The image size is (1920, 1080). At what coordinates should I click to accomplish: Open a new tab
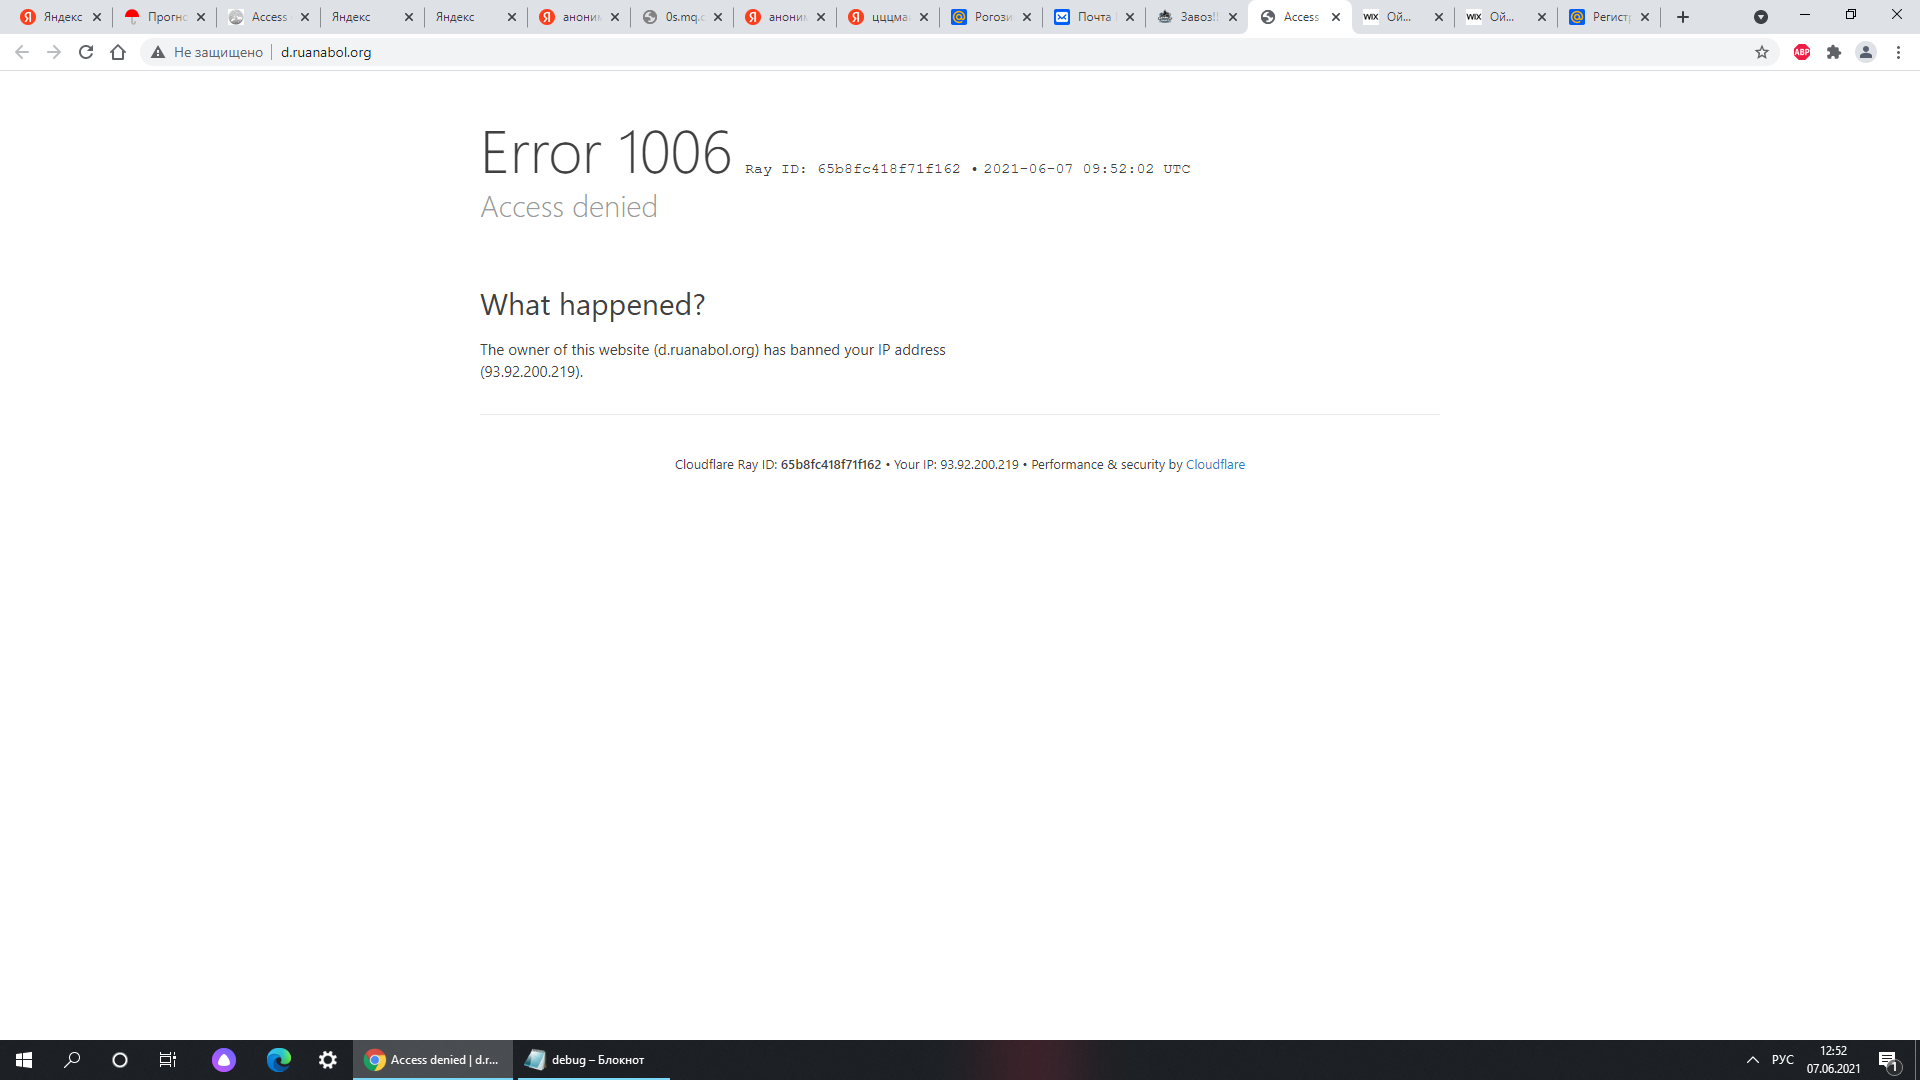tap(1683, 17)
